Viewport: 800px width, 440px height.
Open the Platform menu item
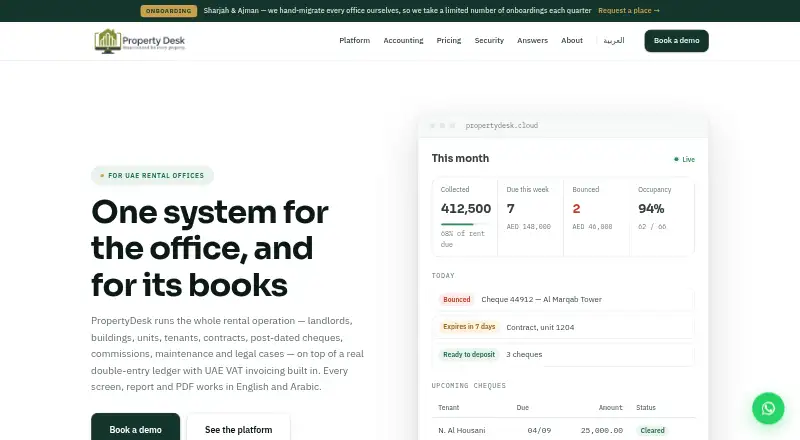355,40
